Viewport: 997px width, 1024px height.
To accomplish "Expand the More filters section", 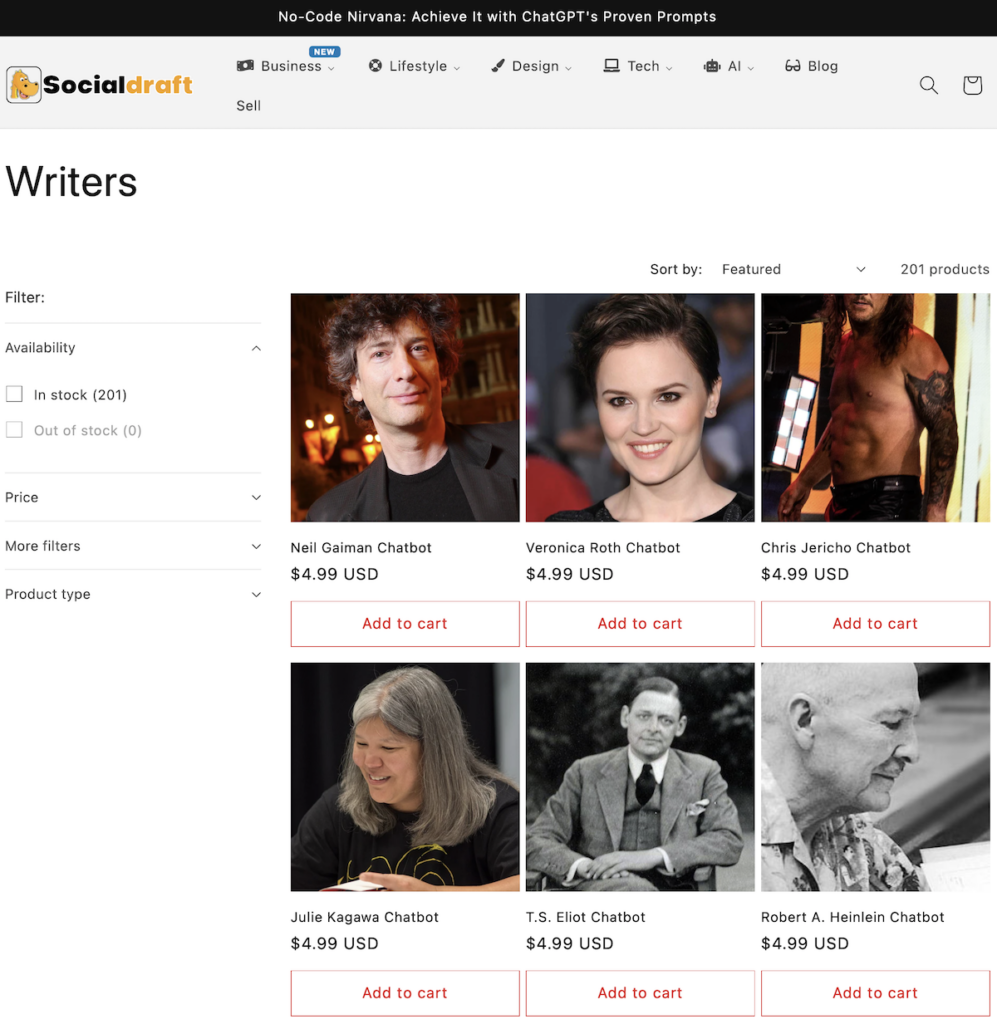I will pyautogui.click(x=133, y=545).
